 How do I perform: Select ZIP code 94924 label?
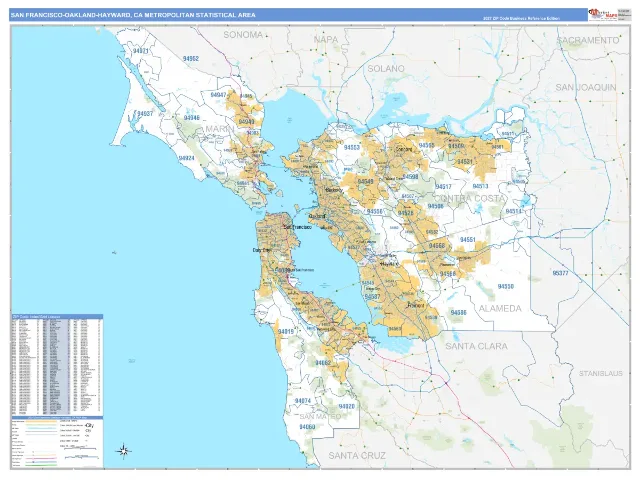click(187, 158)
